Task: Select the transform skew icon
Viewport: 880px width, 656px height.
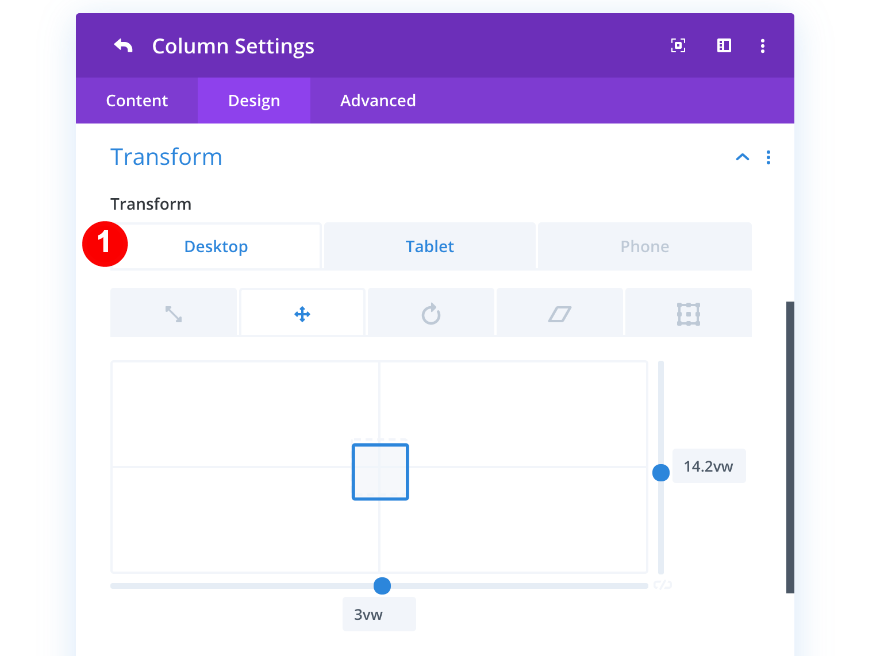Action: [x=559, y=313]
